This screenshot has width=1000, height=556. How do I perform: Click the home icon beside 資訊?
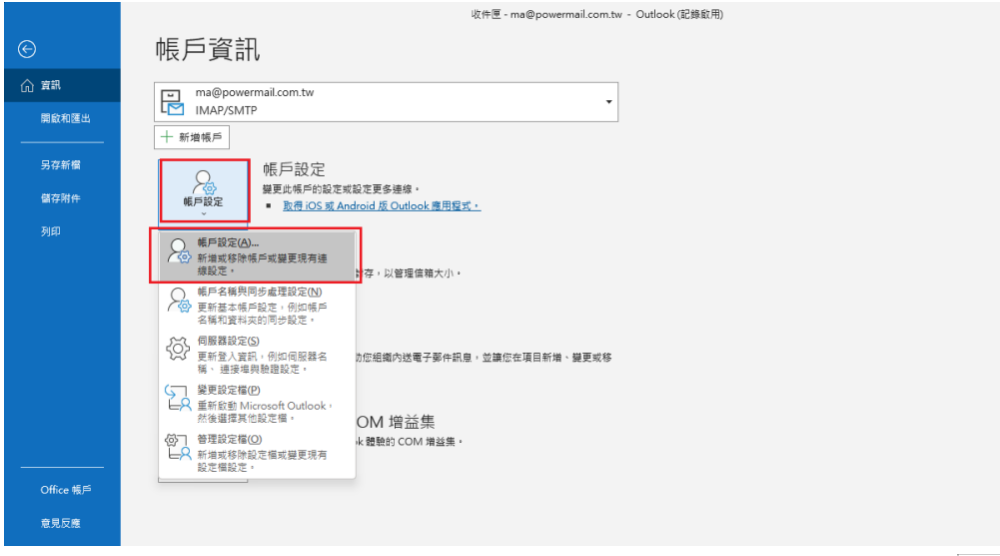[x=27, y=85]
